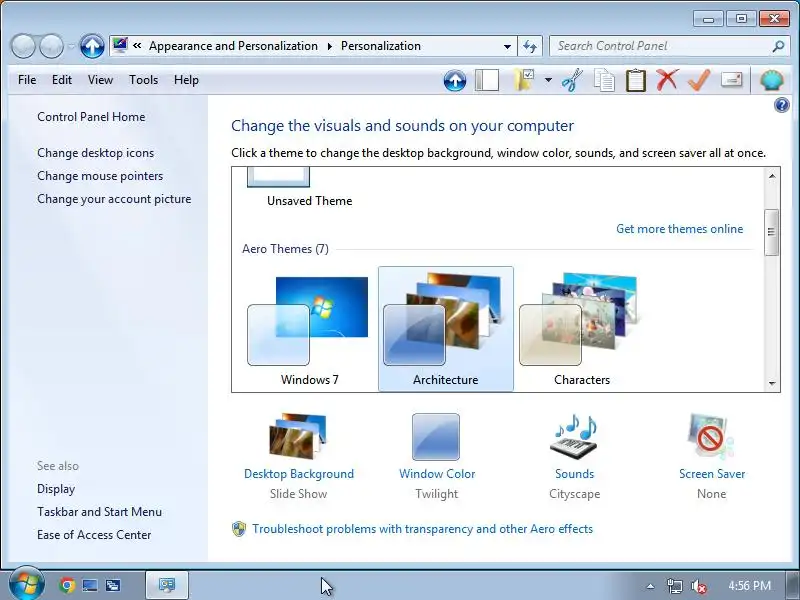Open the address bar history dropdown

[507, 46]
